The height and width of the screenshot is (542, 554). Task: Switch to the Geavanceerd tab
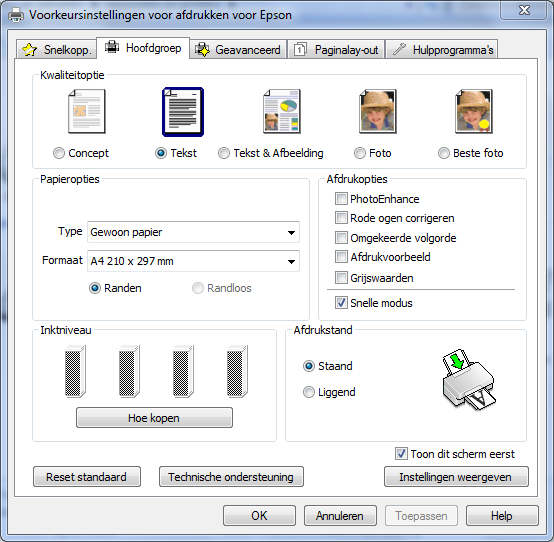(238, 50)
